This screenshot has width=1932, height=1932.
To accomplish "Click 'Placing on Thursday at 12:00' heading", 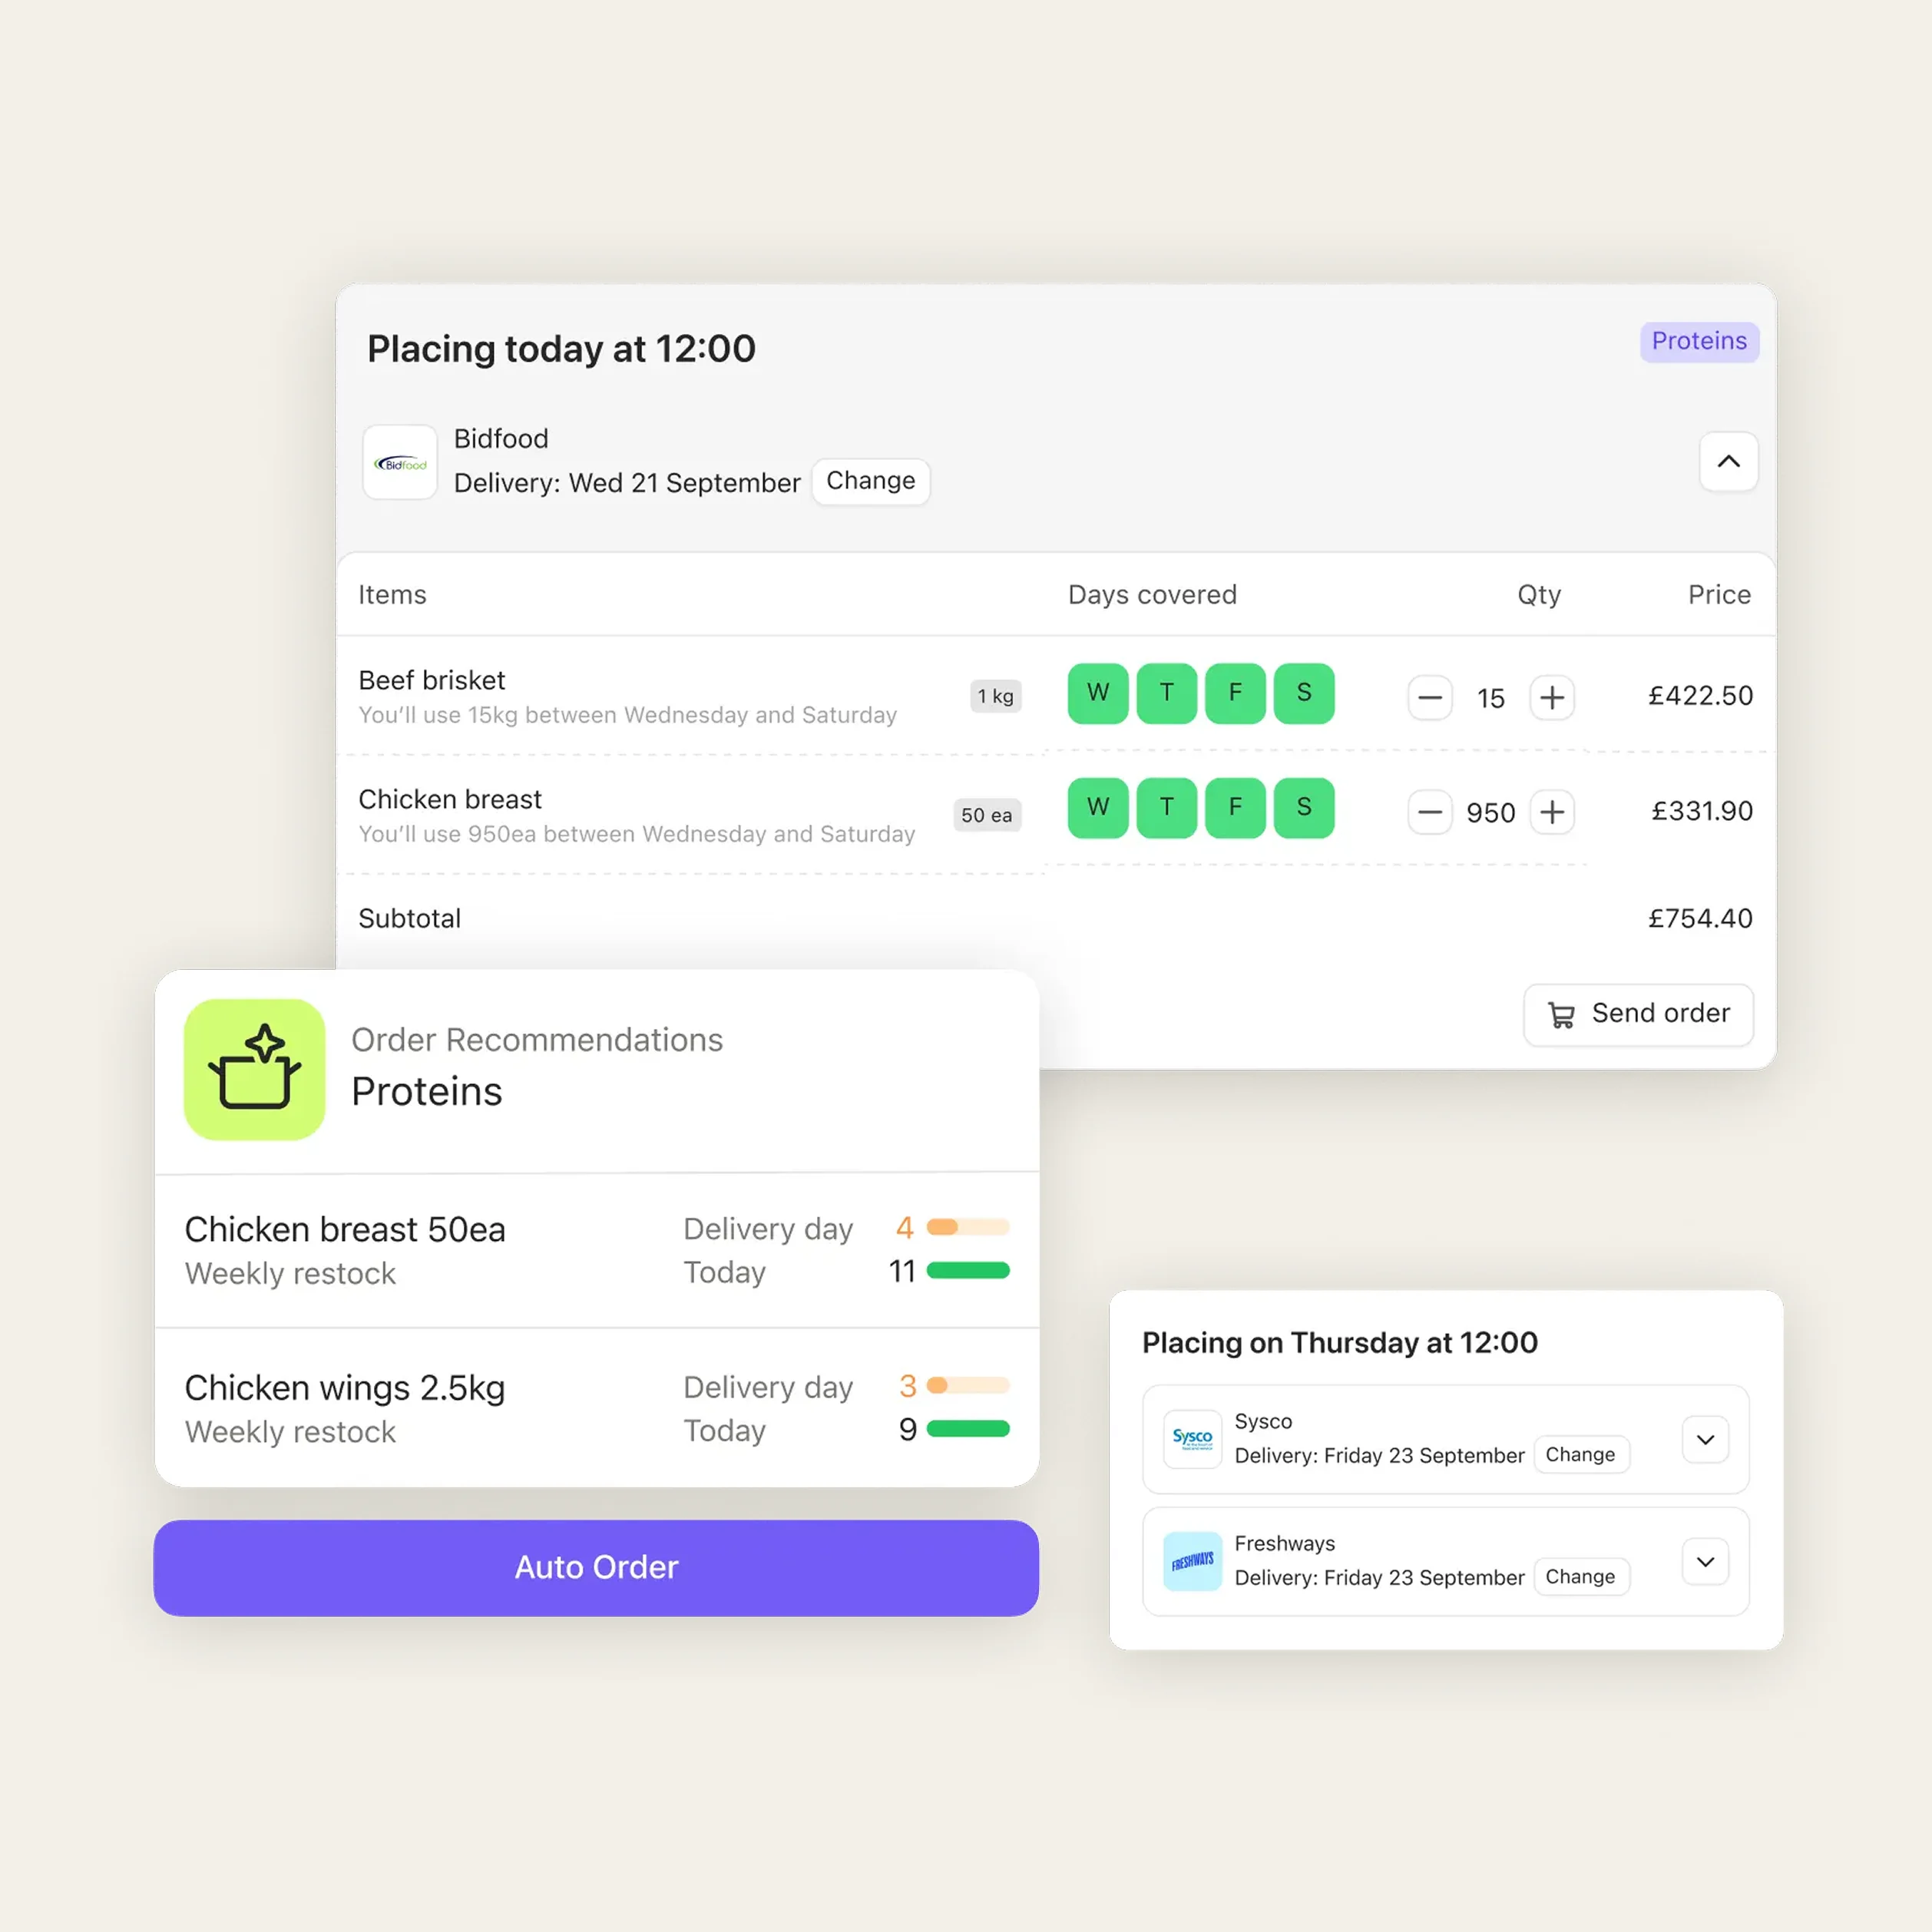I will click(1340, 1342).
